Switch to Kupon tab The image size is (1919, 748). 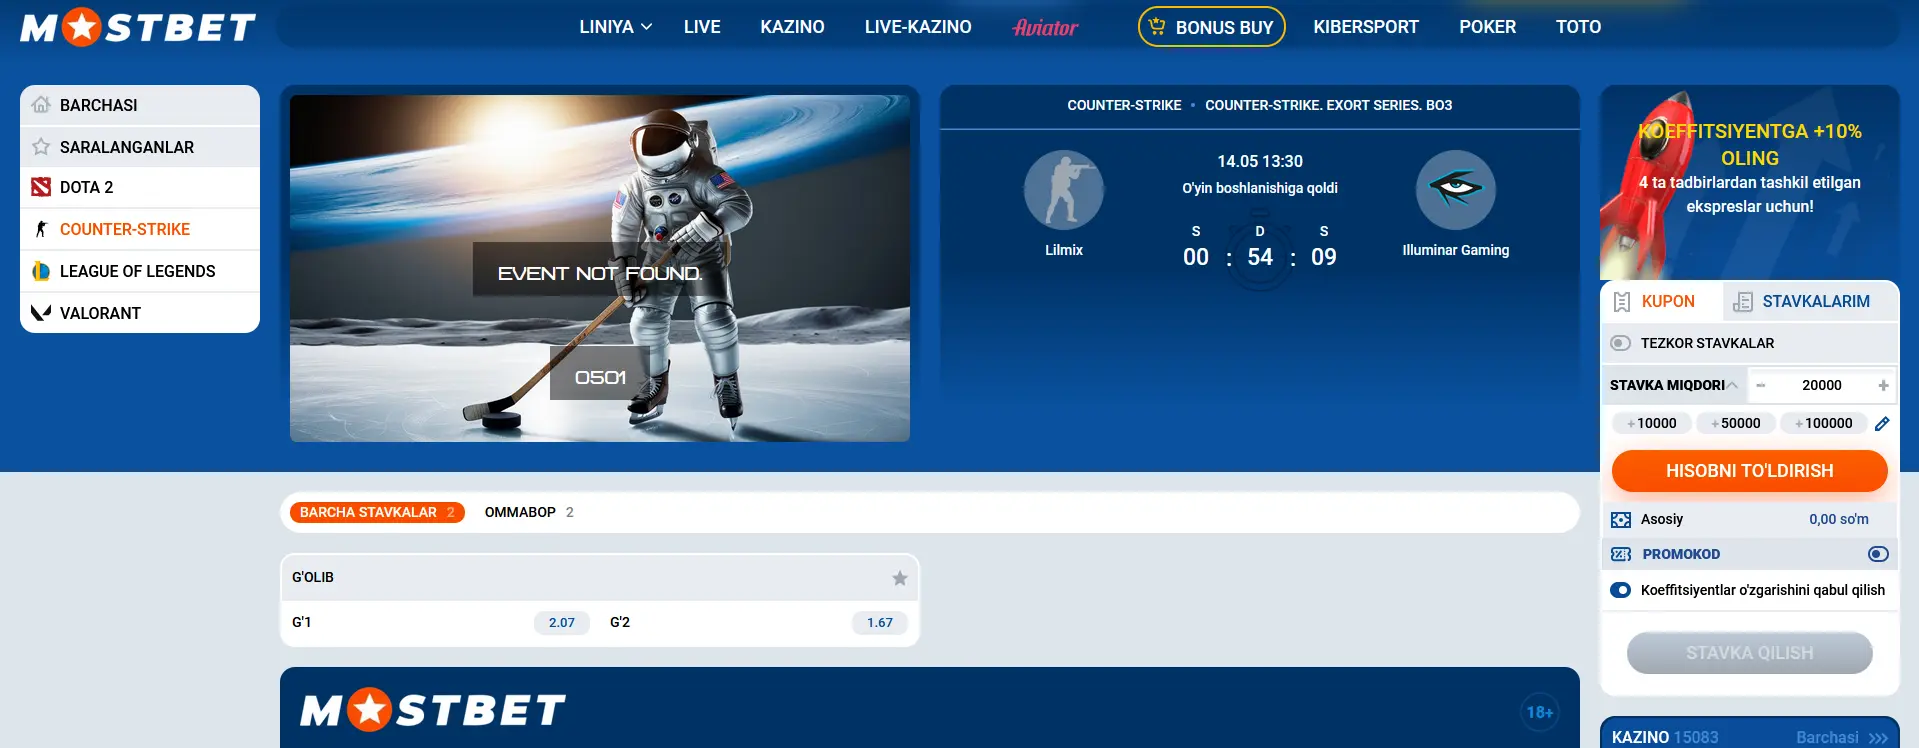pyautogui.click(x=1661, y=301)
